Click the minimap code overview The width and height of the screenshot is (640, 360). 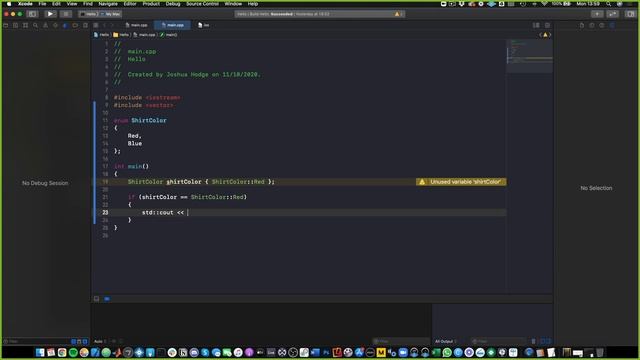tap(529, 56)
